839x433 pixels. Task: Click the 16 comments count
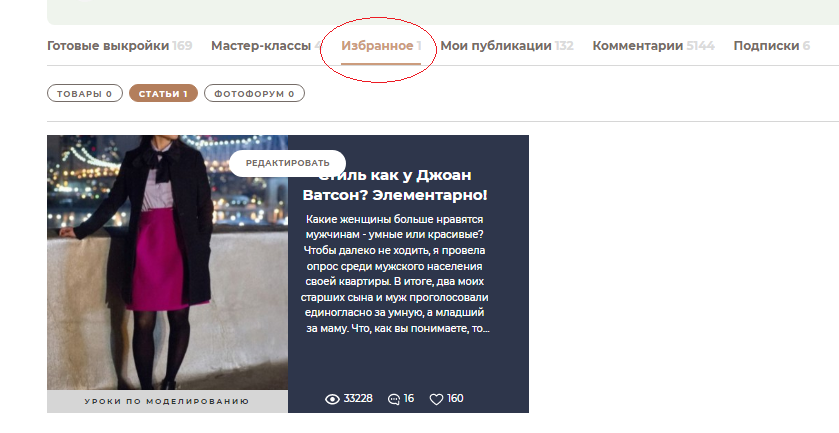[x=409, y=399]
